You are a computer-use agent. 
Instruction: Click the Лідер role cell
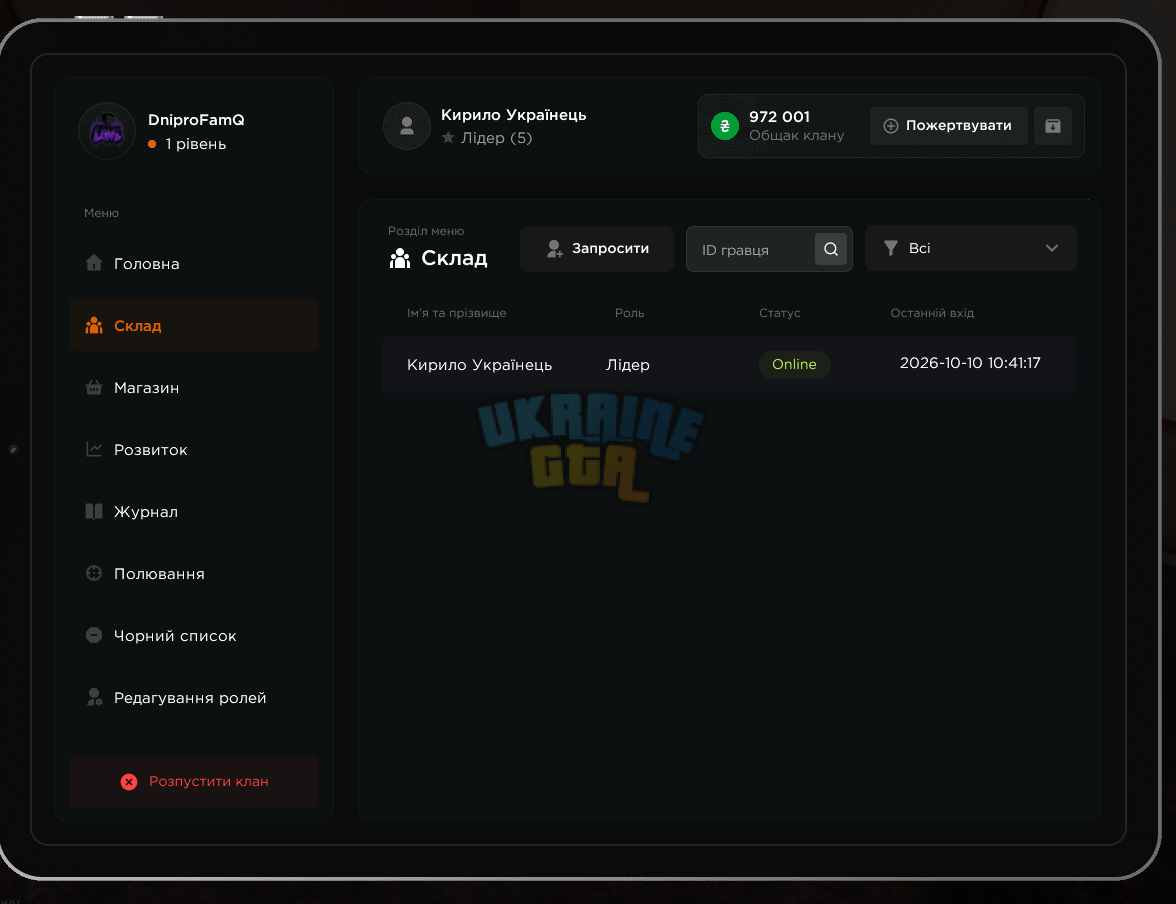click(628, 365)
